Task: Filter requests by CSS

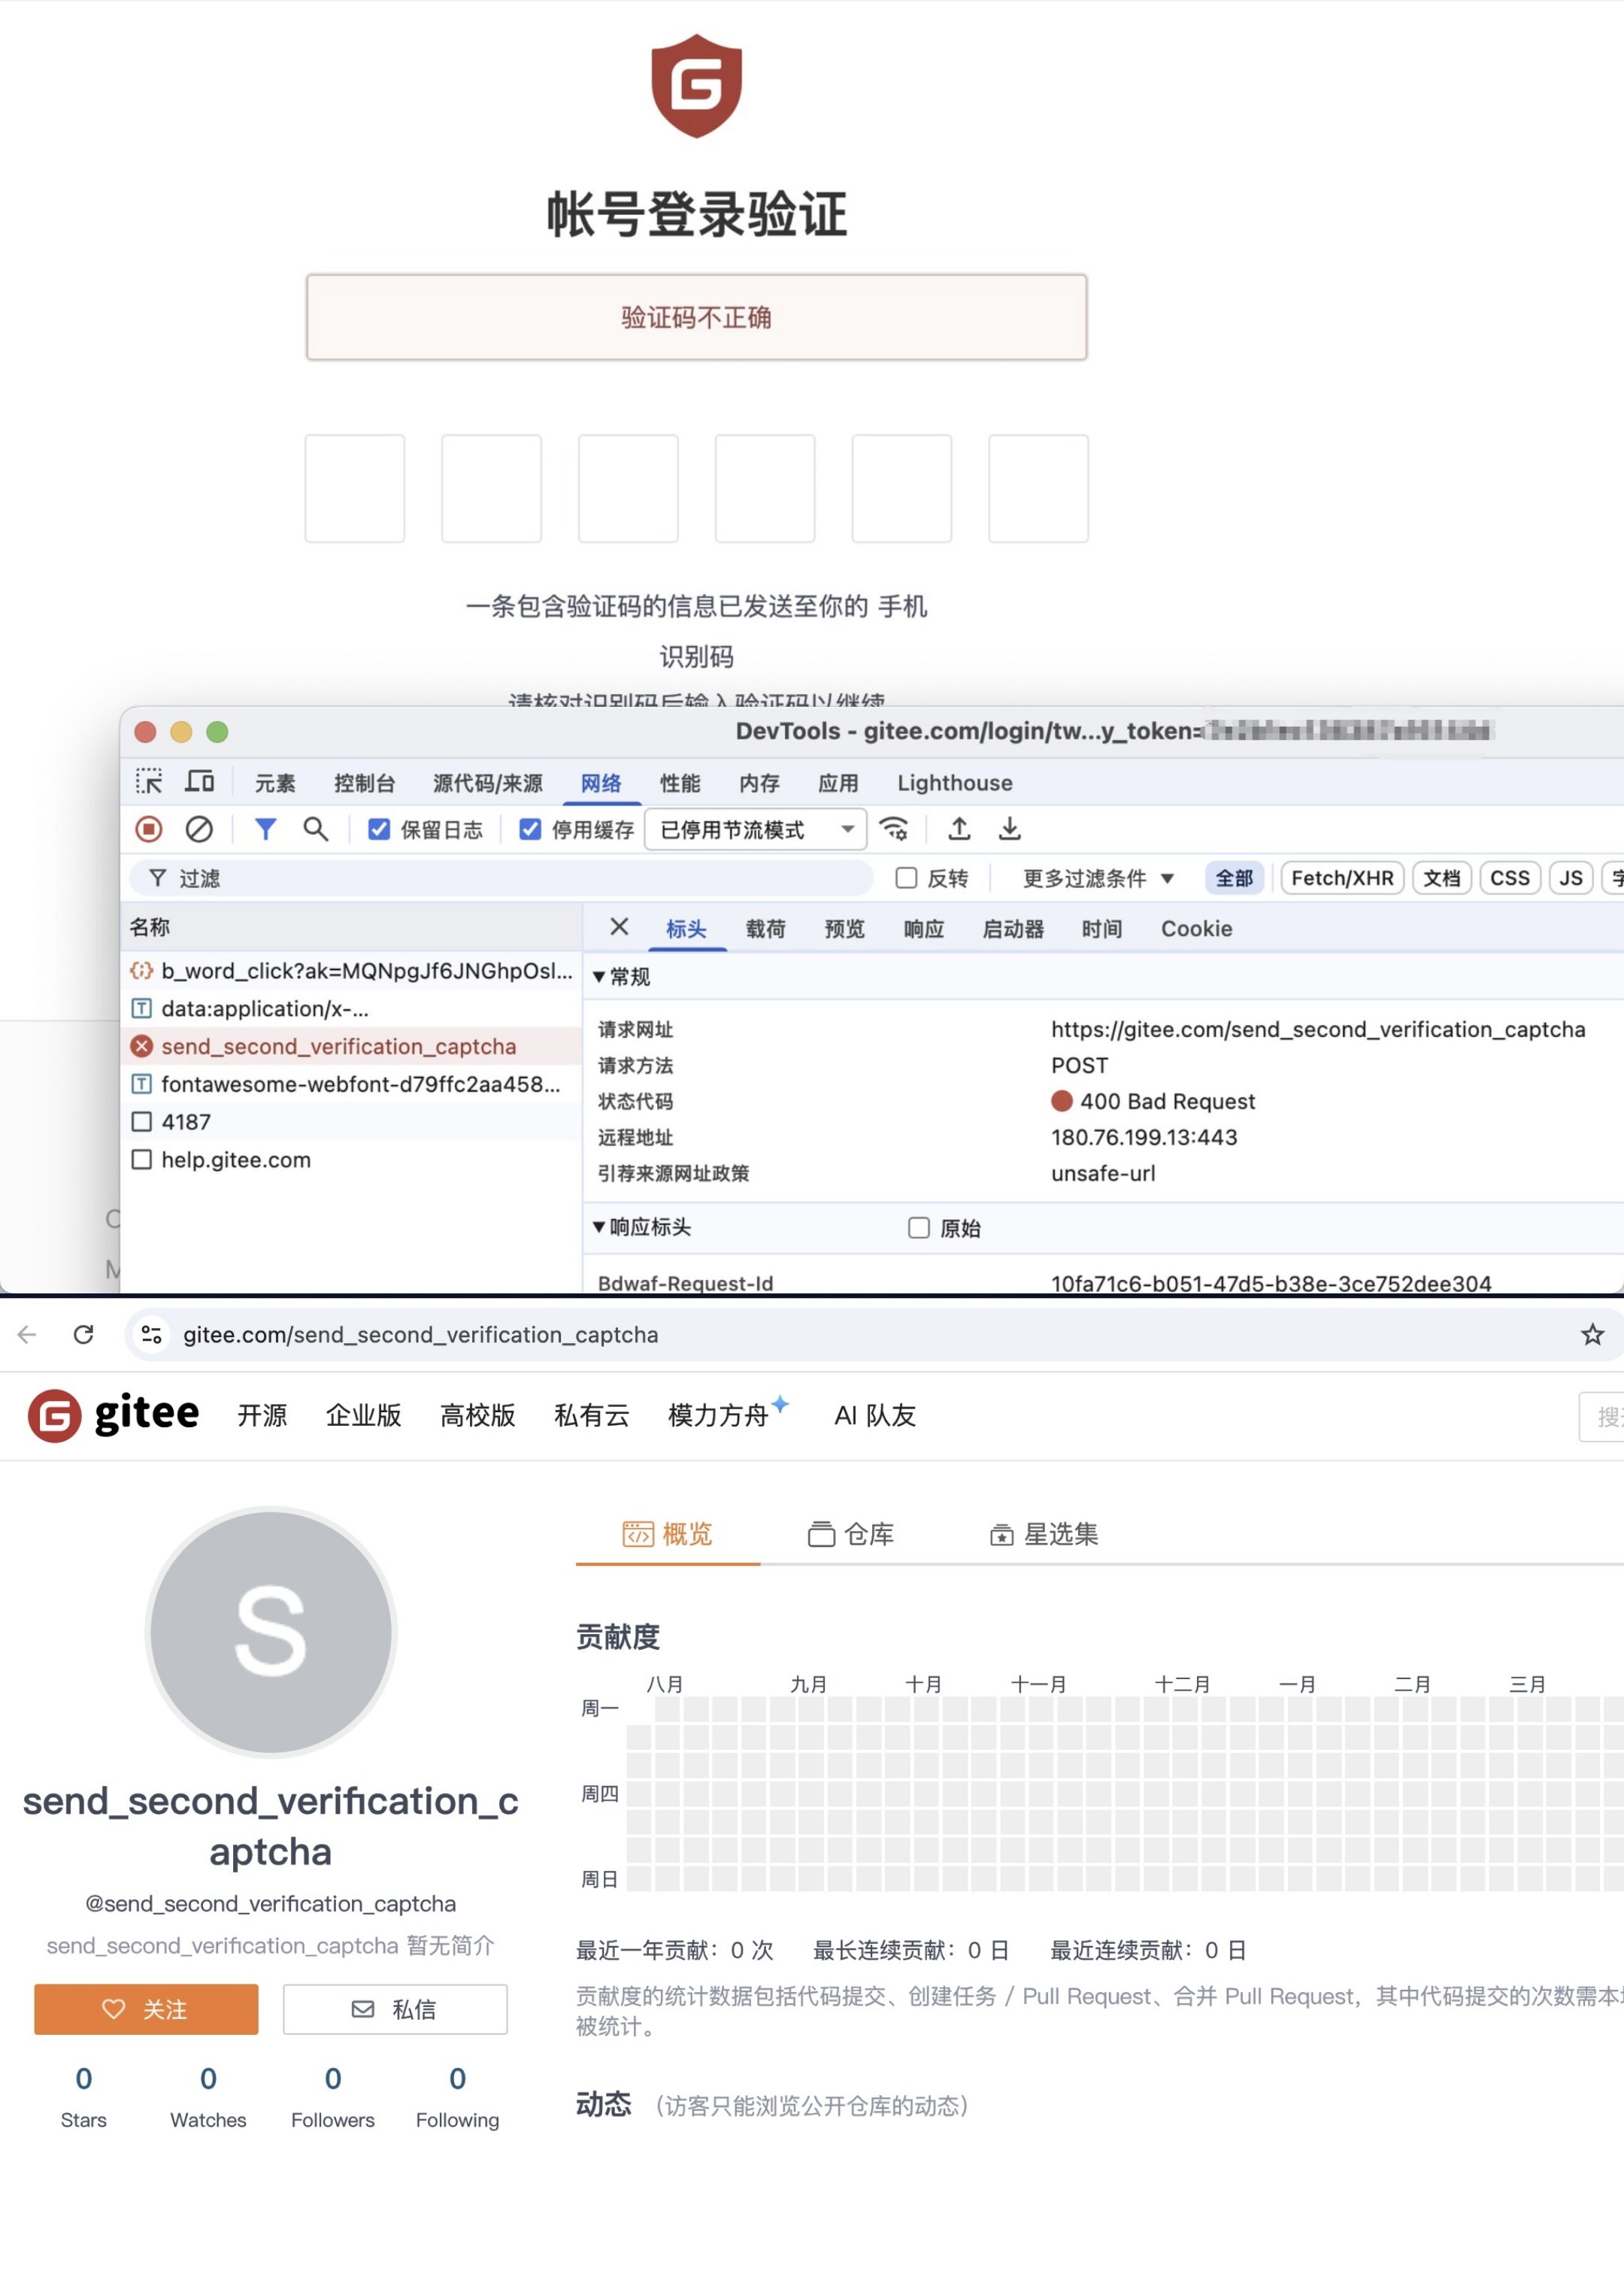Action: point(1510,878)
